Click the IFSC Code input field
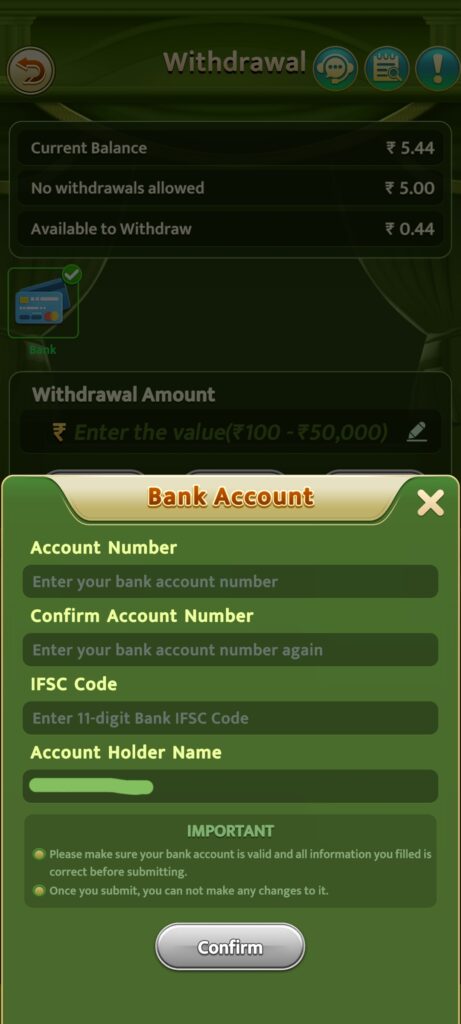Image resolution: width=461 pixels, height=1024 pixels. point(230,718)
